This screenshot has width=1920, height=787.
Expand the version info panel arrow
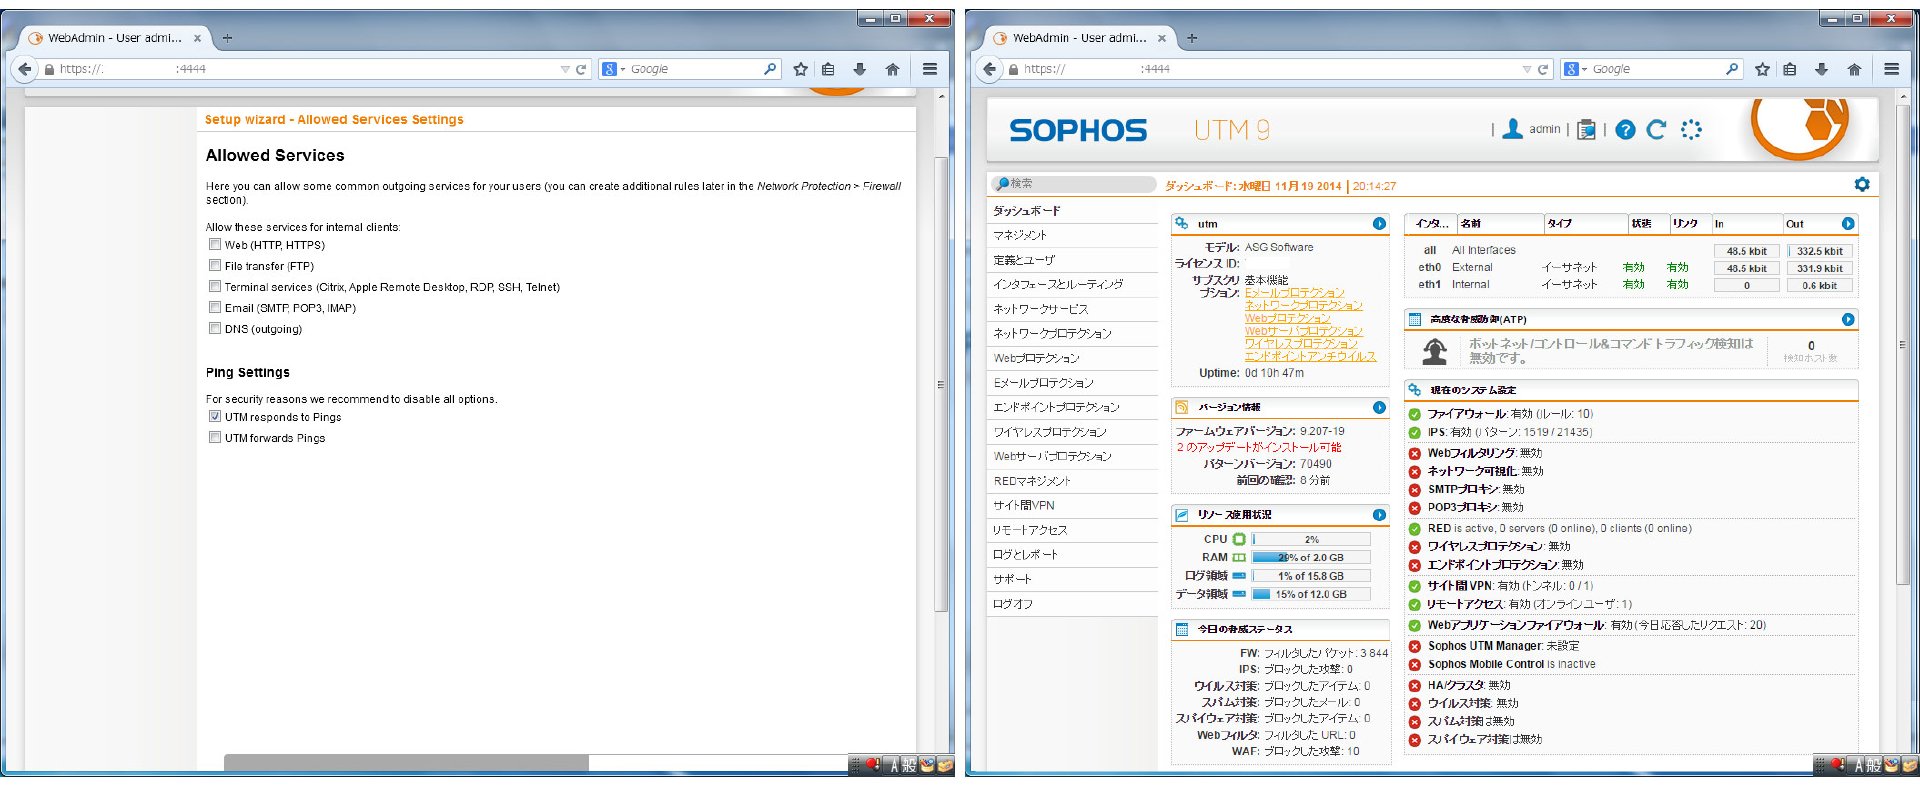pos(1379,407)
